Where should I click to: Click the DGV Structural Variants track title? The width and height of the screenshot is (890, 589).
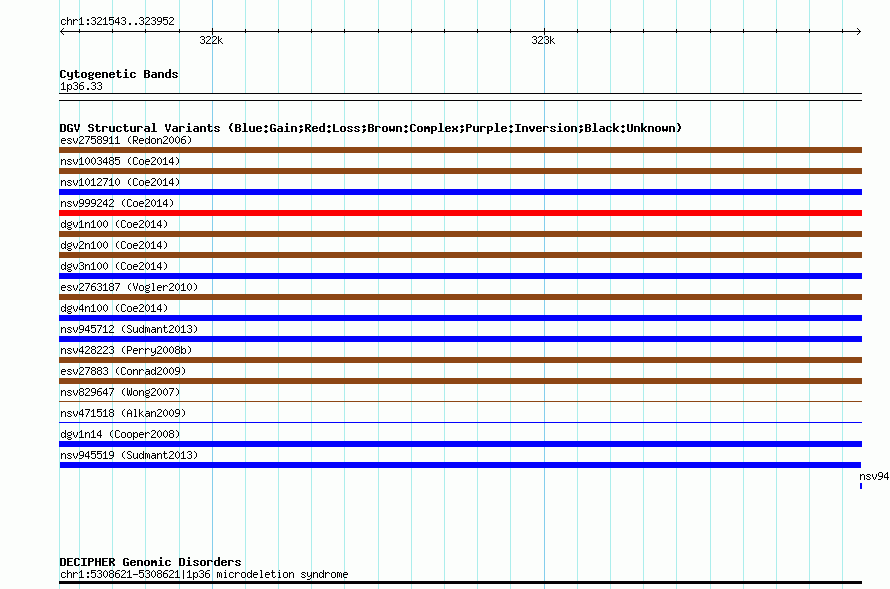coord(370,128)
